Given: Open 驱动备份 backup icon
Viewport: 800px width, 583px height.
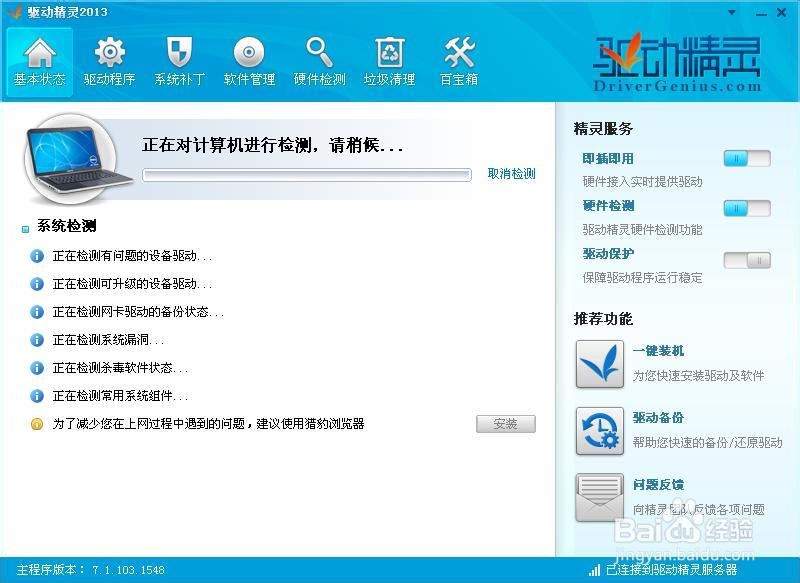Looking at the screenshot, I should click(x=597, y=428).
